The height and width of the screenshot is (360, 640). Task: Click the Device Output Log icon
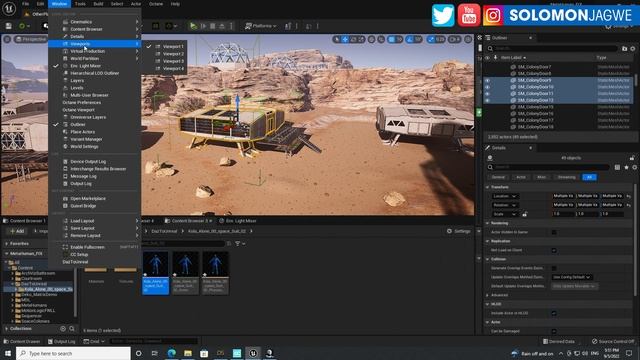pos(65,162)
